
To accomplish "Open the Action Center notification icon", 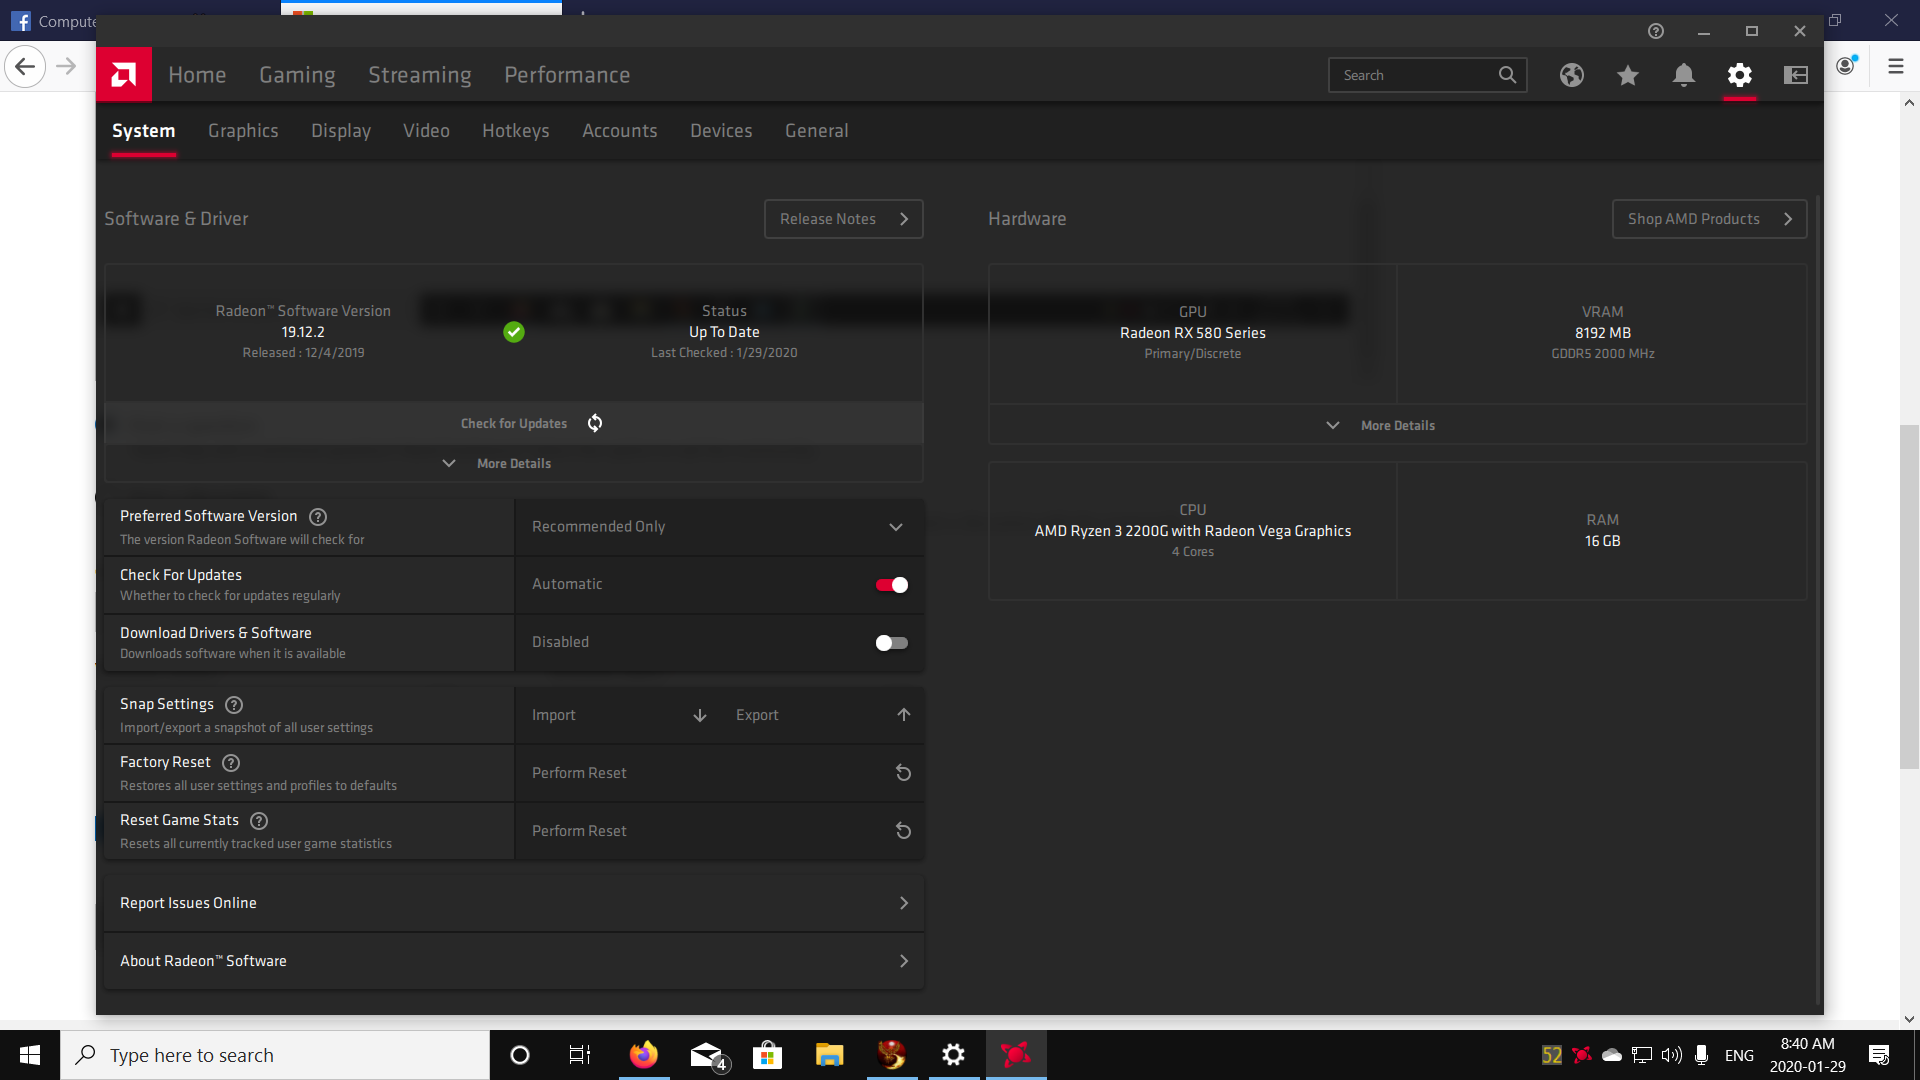I will coord(1879,1055).
